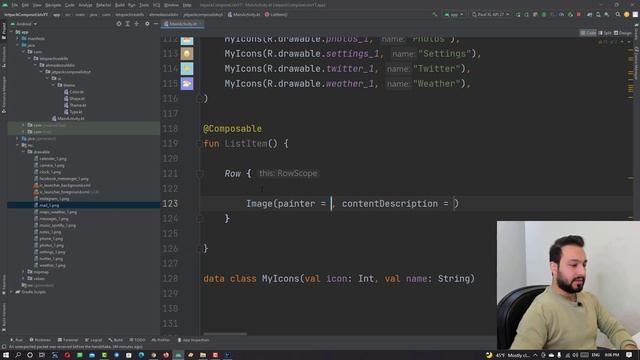Select weather_1.png drawable file
This screenshot has width=640, height=360.
[50, 265]
